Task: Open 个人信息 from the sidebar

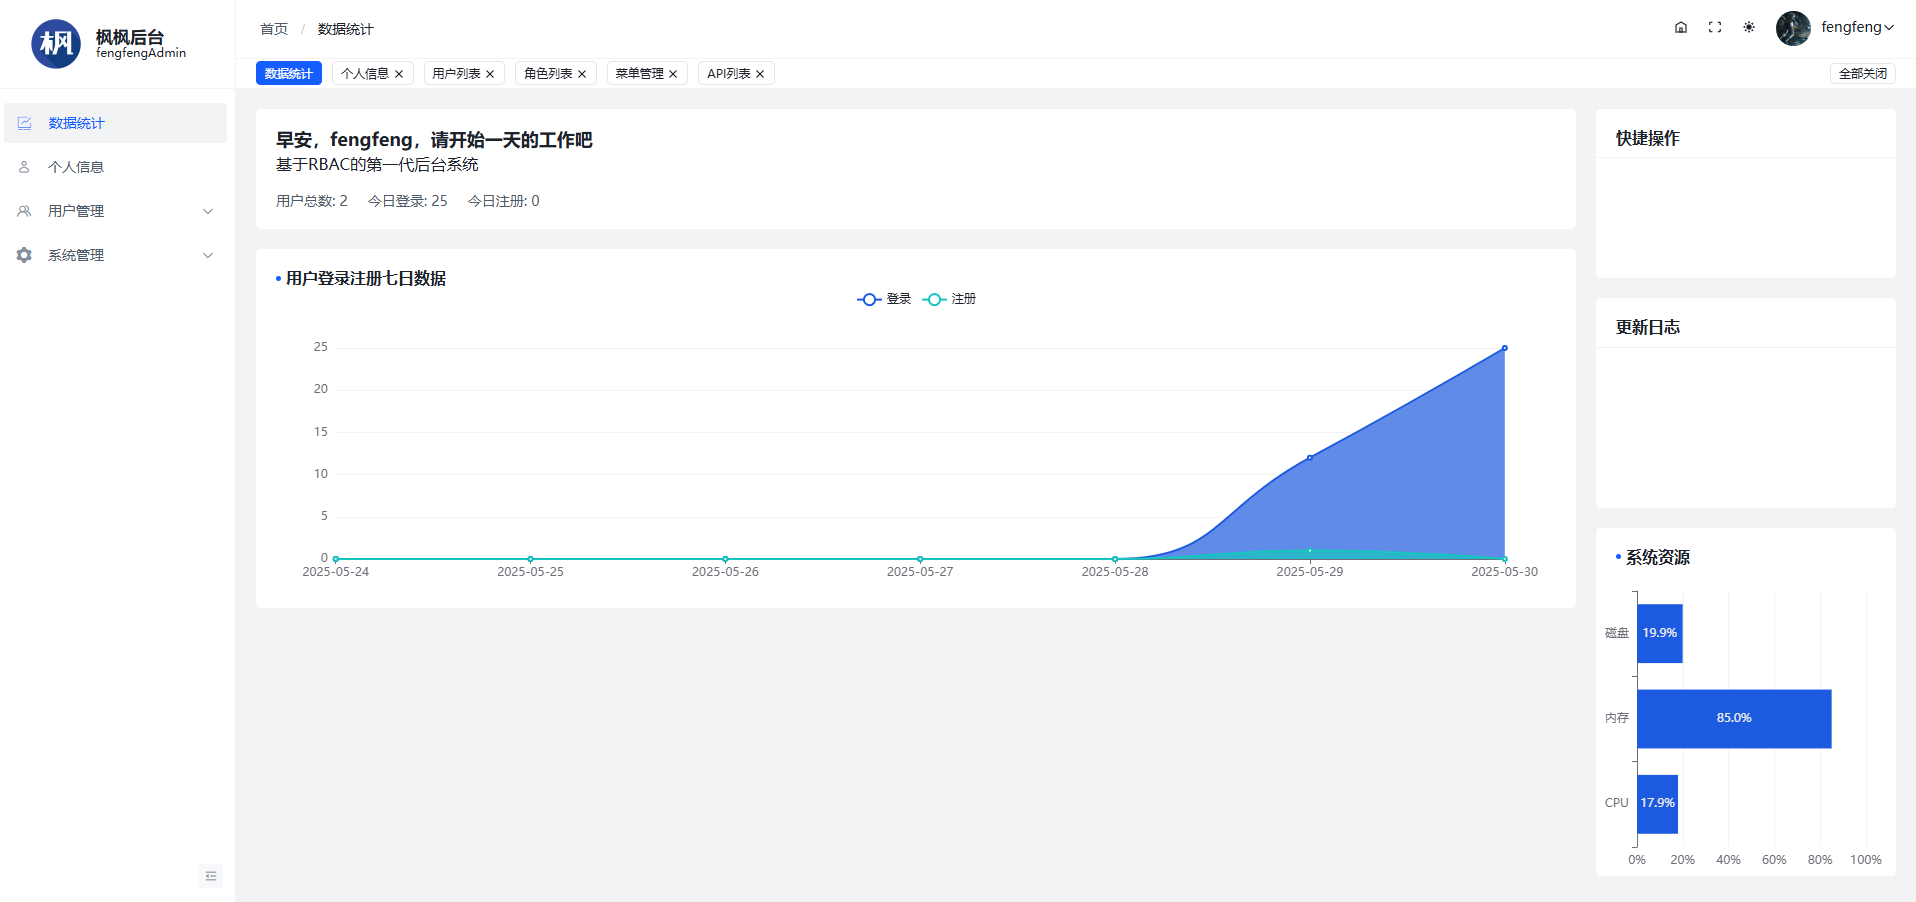Action: [76, 167]
